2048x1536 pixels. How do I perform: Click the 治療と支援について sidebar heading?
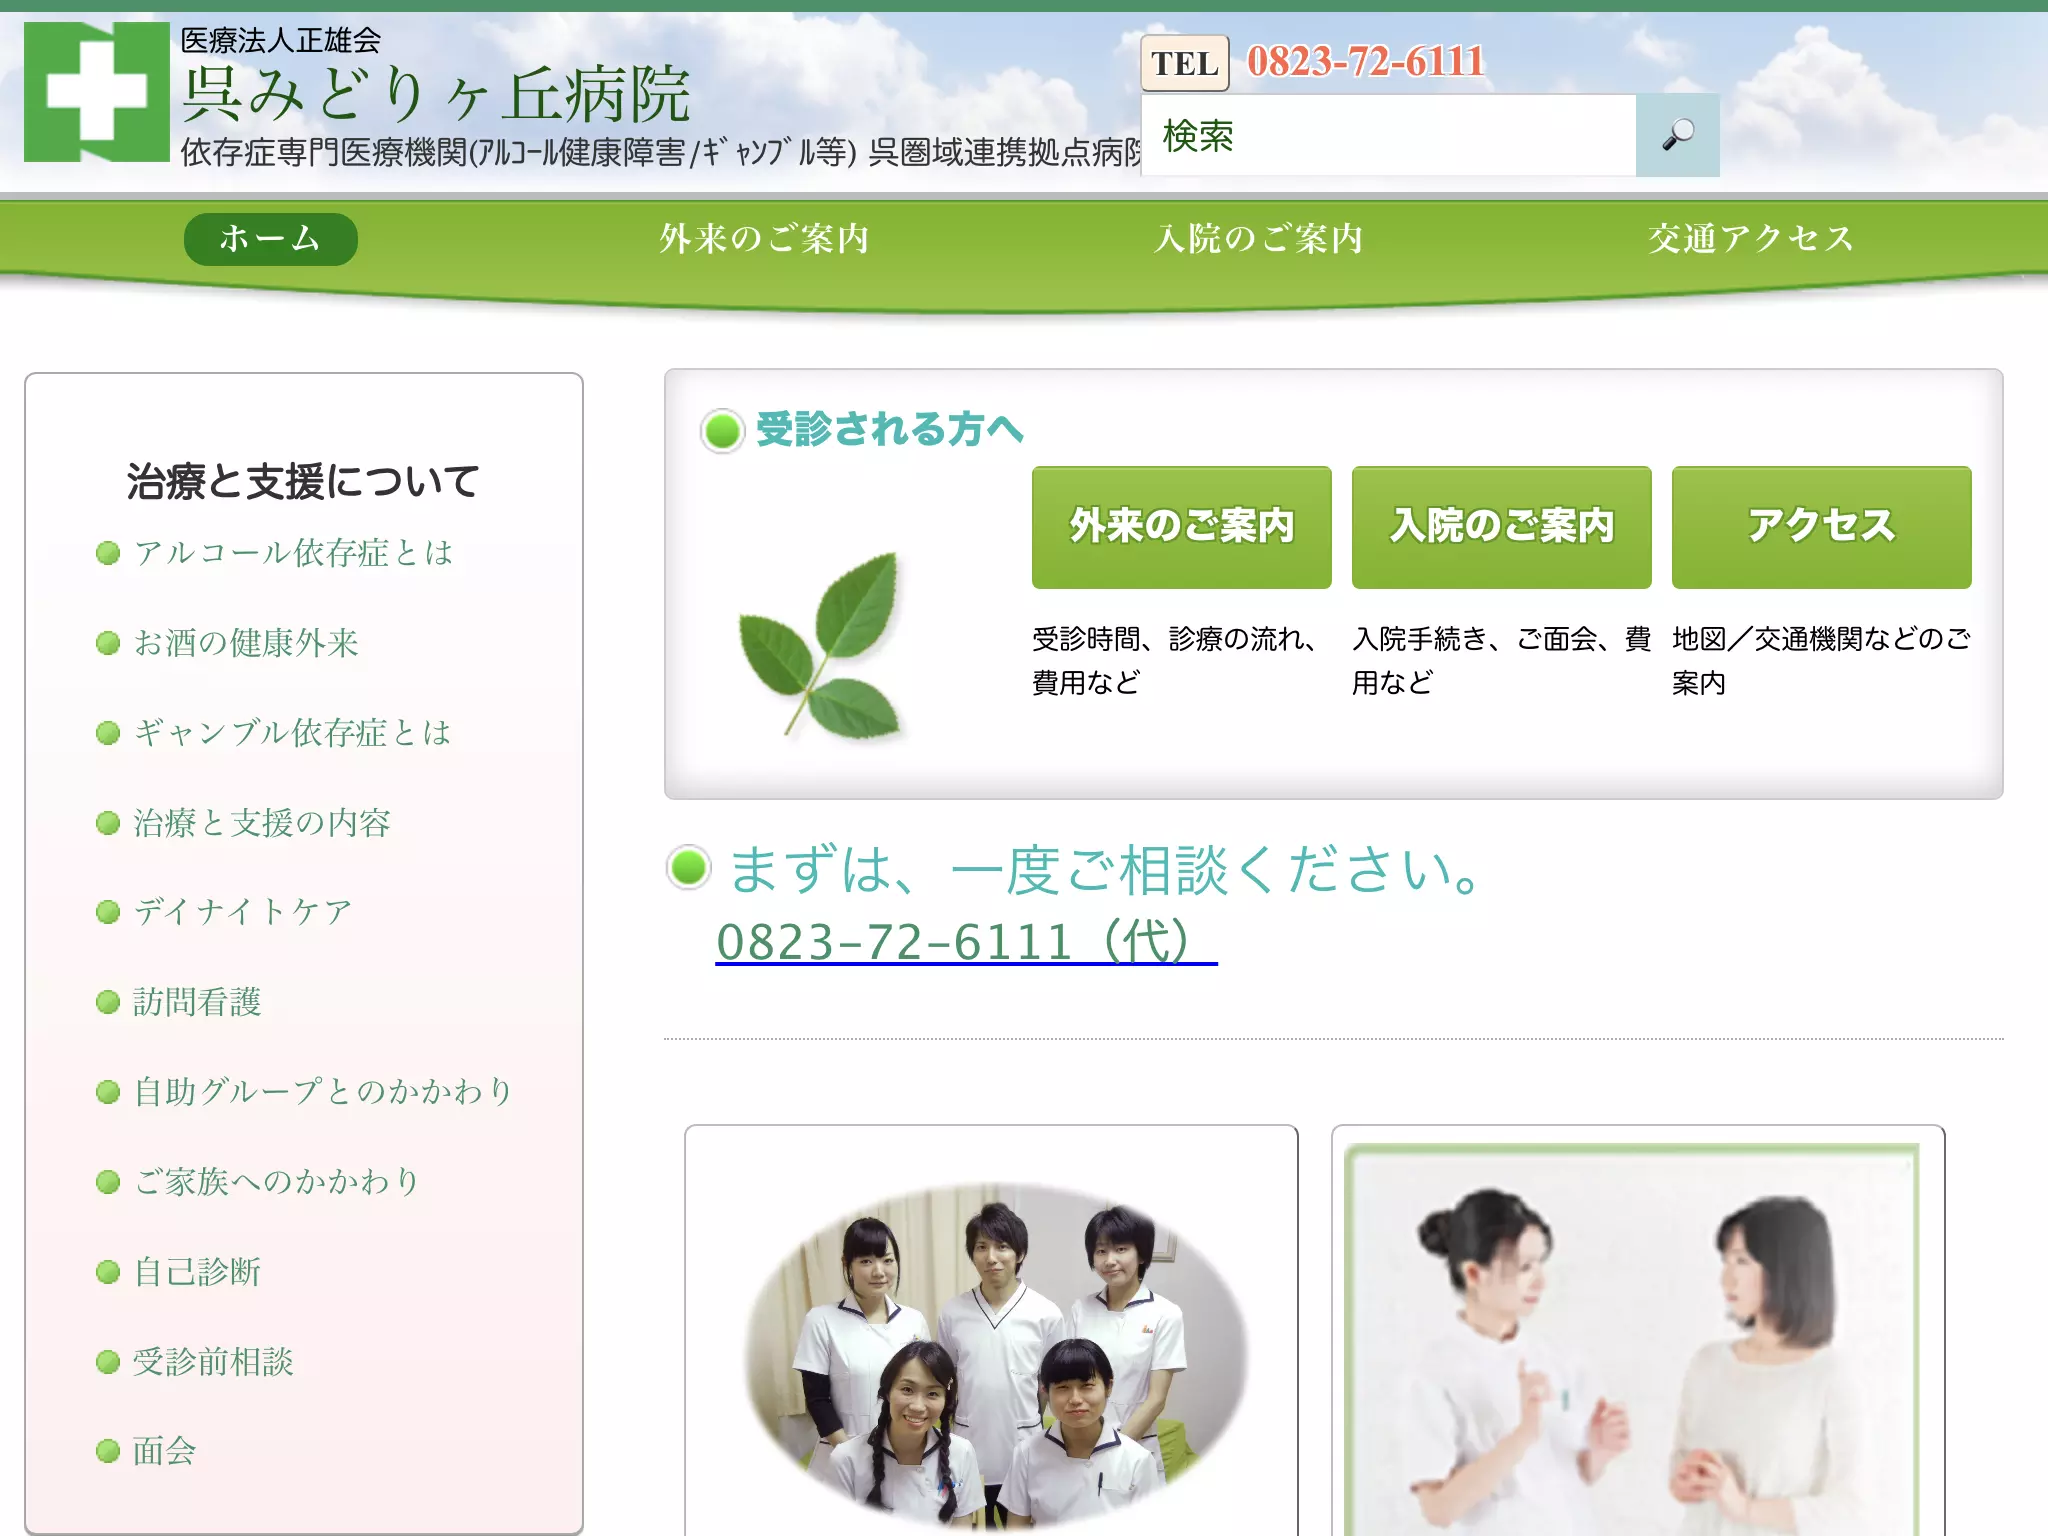click(x=303, y=481)
